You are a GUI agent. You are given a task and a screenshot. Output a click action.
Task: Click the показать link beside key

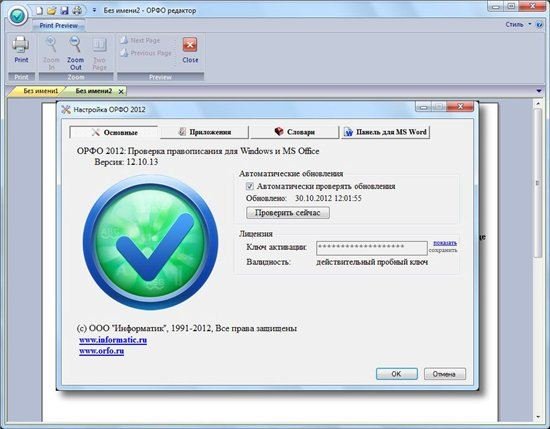coord(445,243)
